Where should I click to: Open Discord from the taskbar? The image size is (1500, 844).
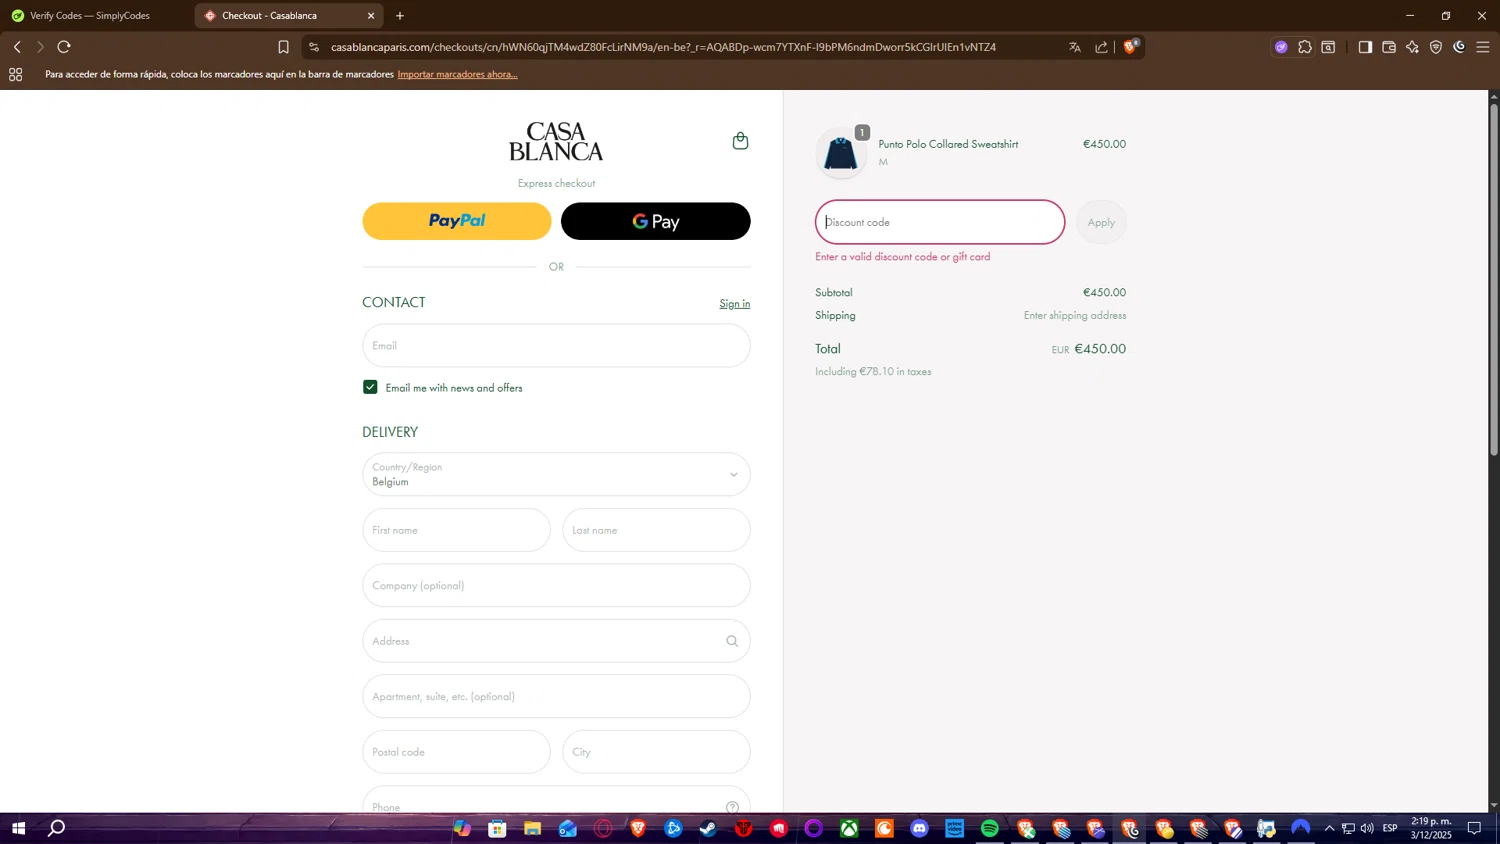tap(919, 829)
